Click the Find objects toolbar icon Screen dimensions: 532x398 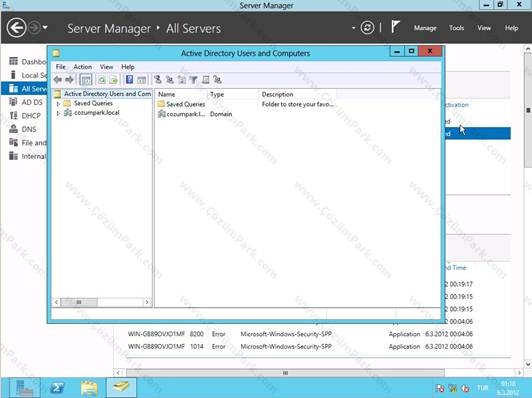coord(205,80)
